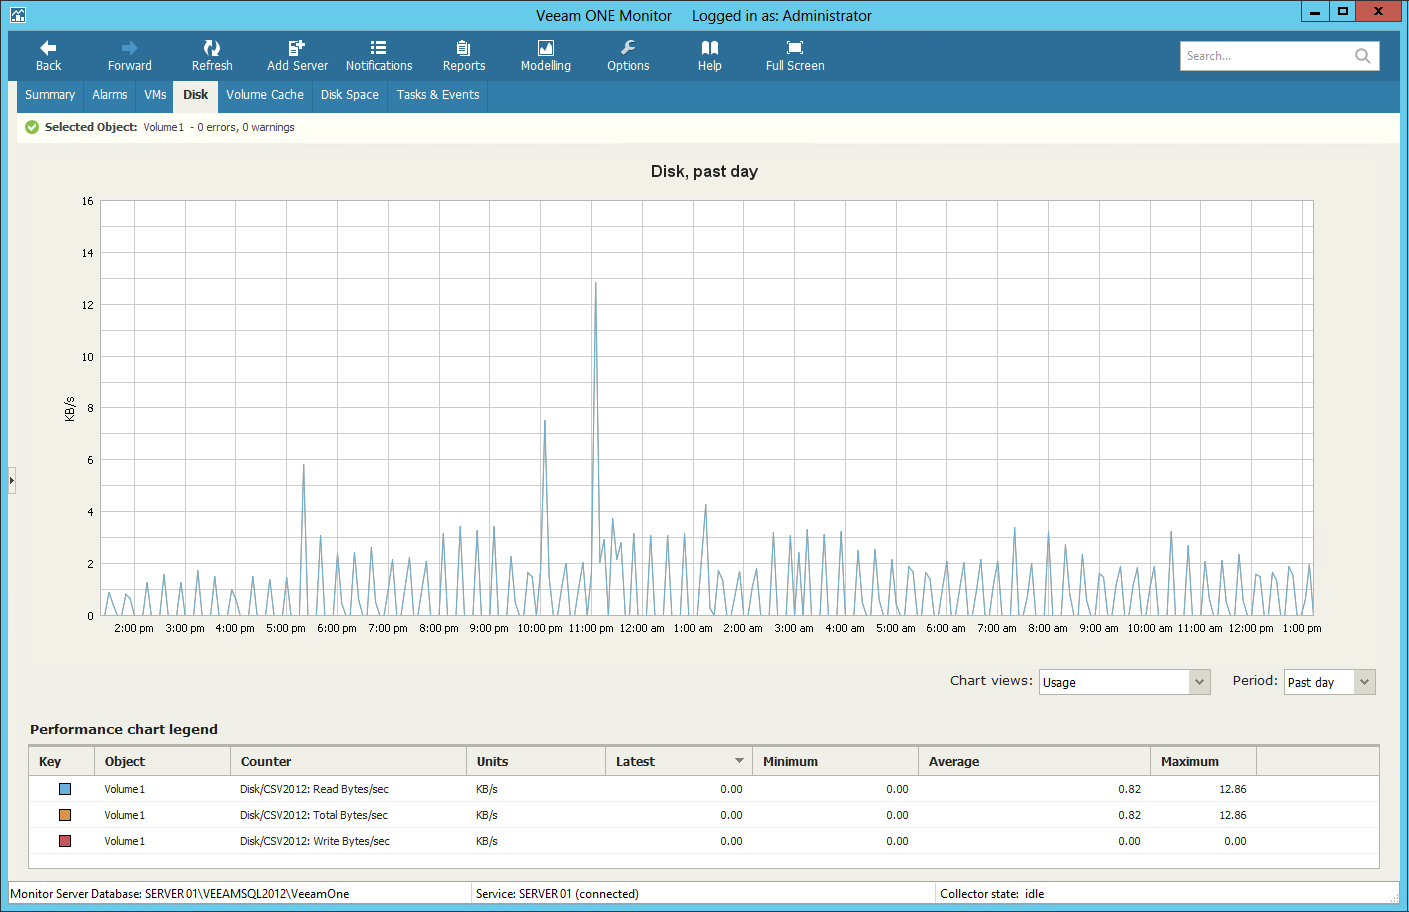Image resolution: width=1409 pixels, height=912 pixels.
Task: Open Help book icon
Action: (710, 56)
